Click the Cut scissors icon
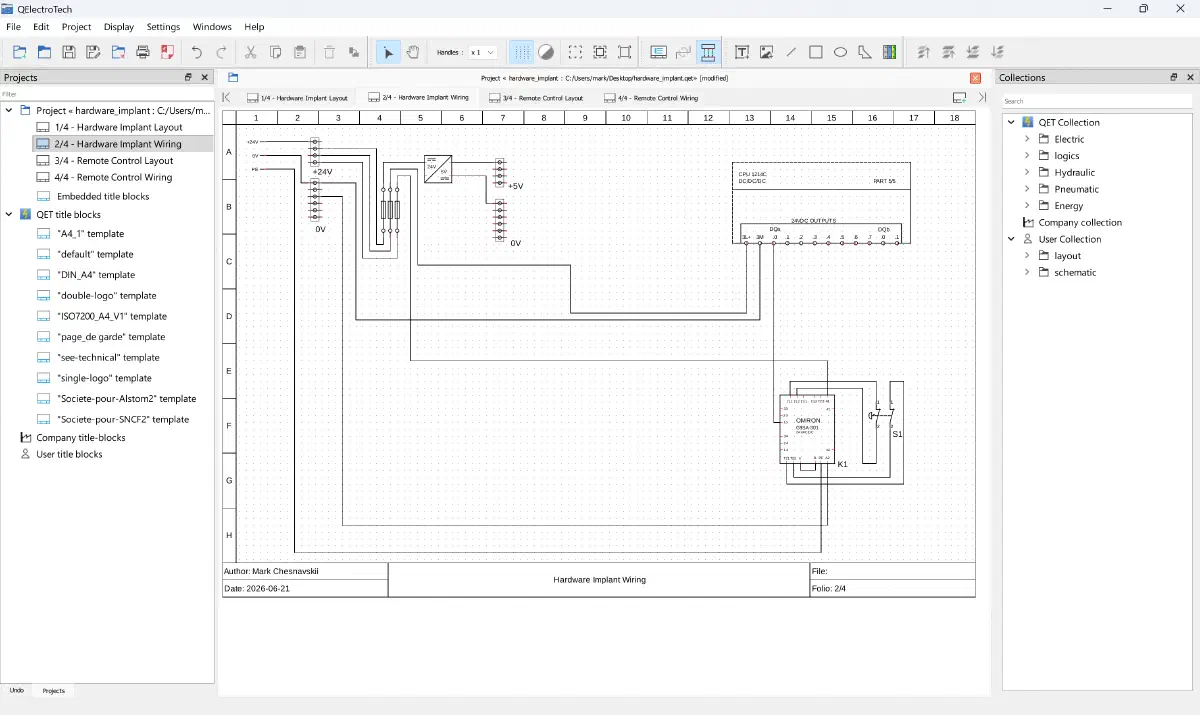The image size is (1200, 715). [251, 52]
